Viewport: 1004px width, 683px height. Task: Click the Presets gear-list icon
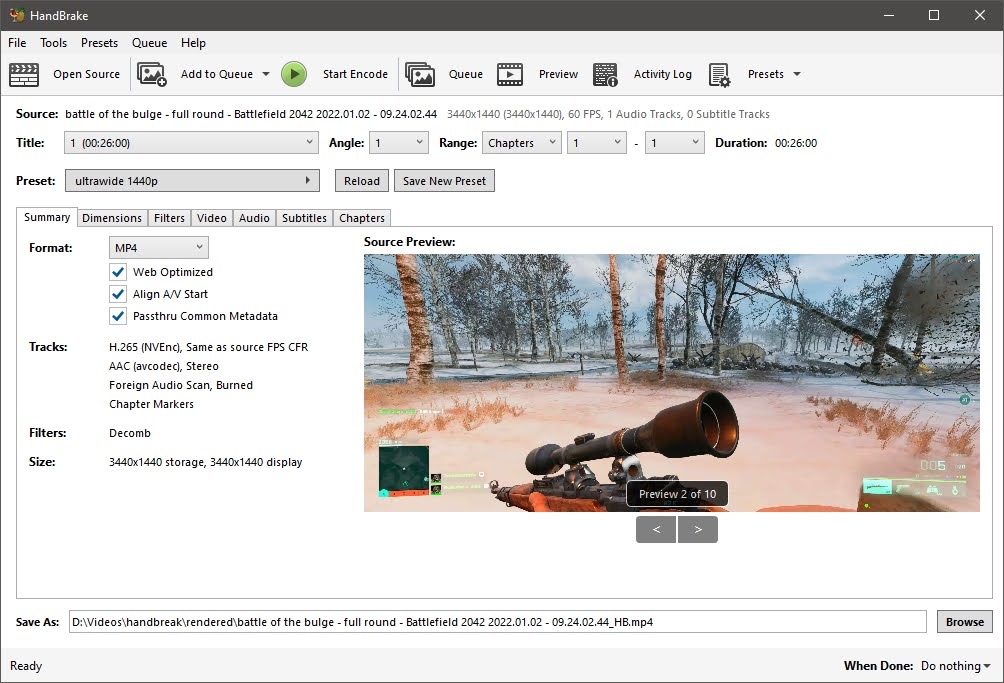point(719,74)
